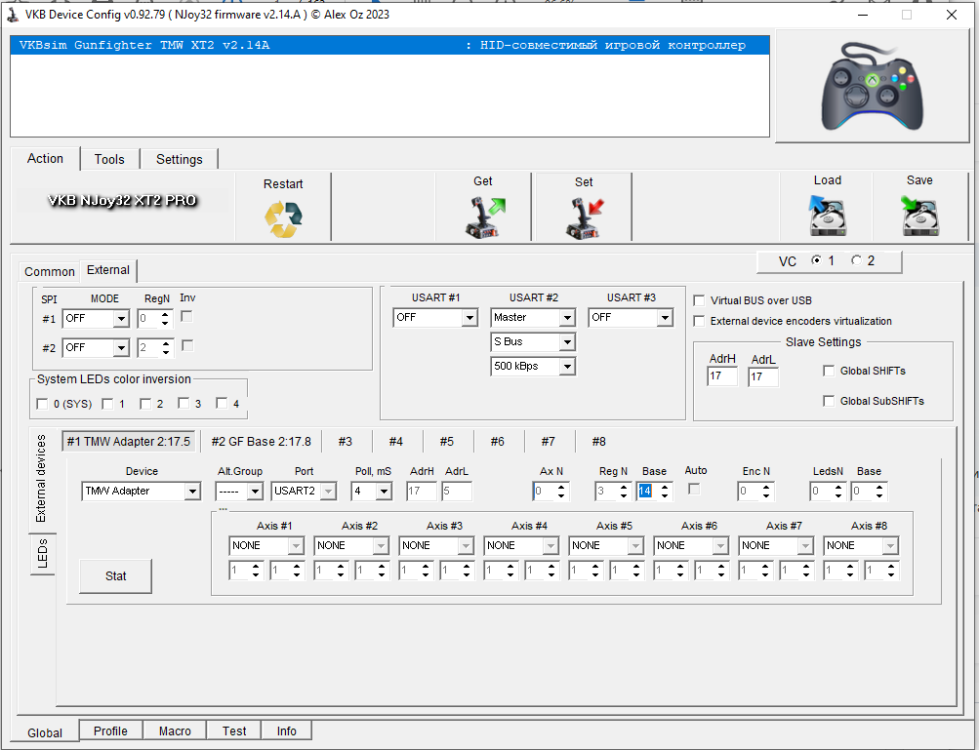Viewport: 979px width, 750px height.
Task: Click the Stat button
Action: [x=116, y=576]
